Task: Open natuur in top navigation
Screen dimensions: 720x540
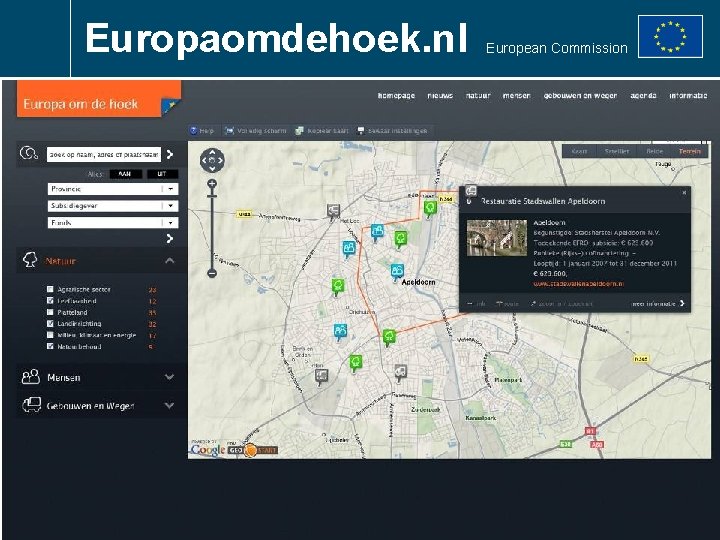Action: pos(478,96)
